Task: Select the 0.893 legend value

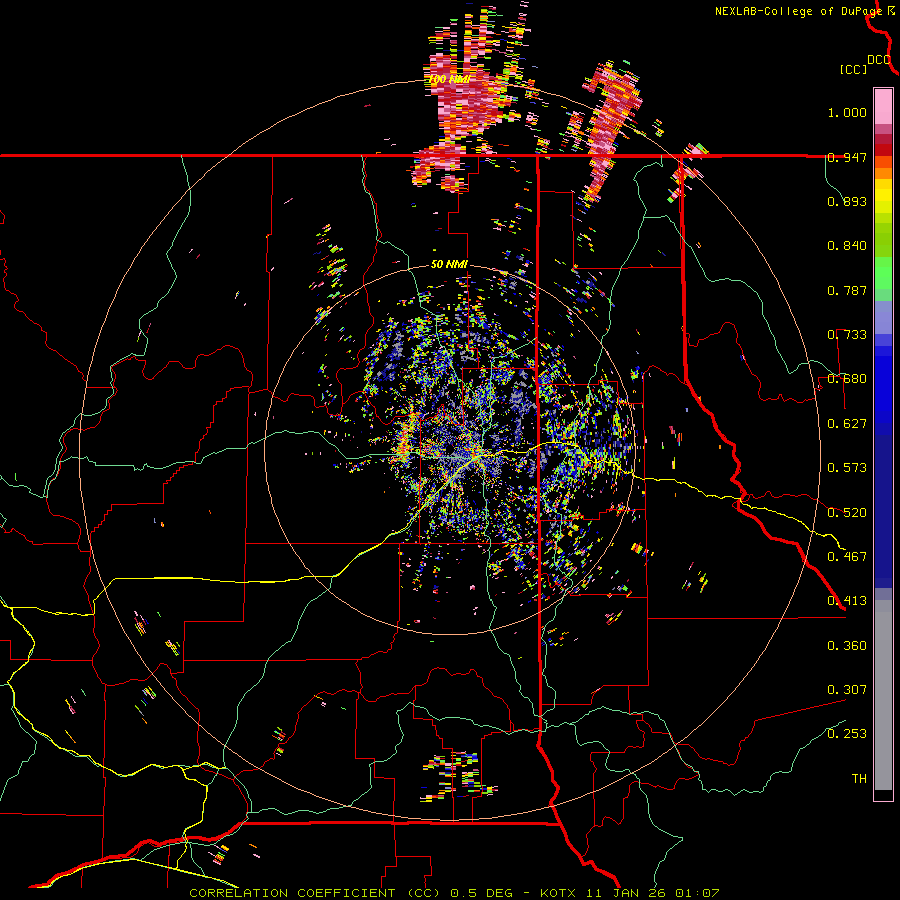Action: coord(847,201)
